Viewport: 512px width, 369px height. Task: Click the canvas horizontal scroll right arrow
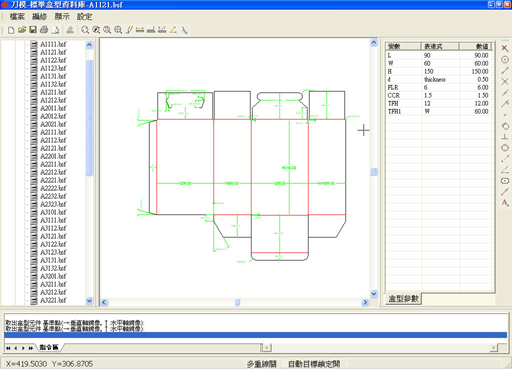[x=365, y=302]
